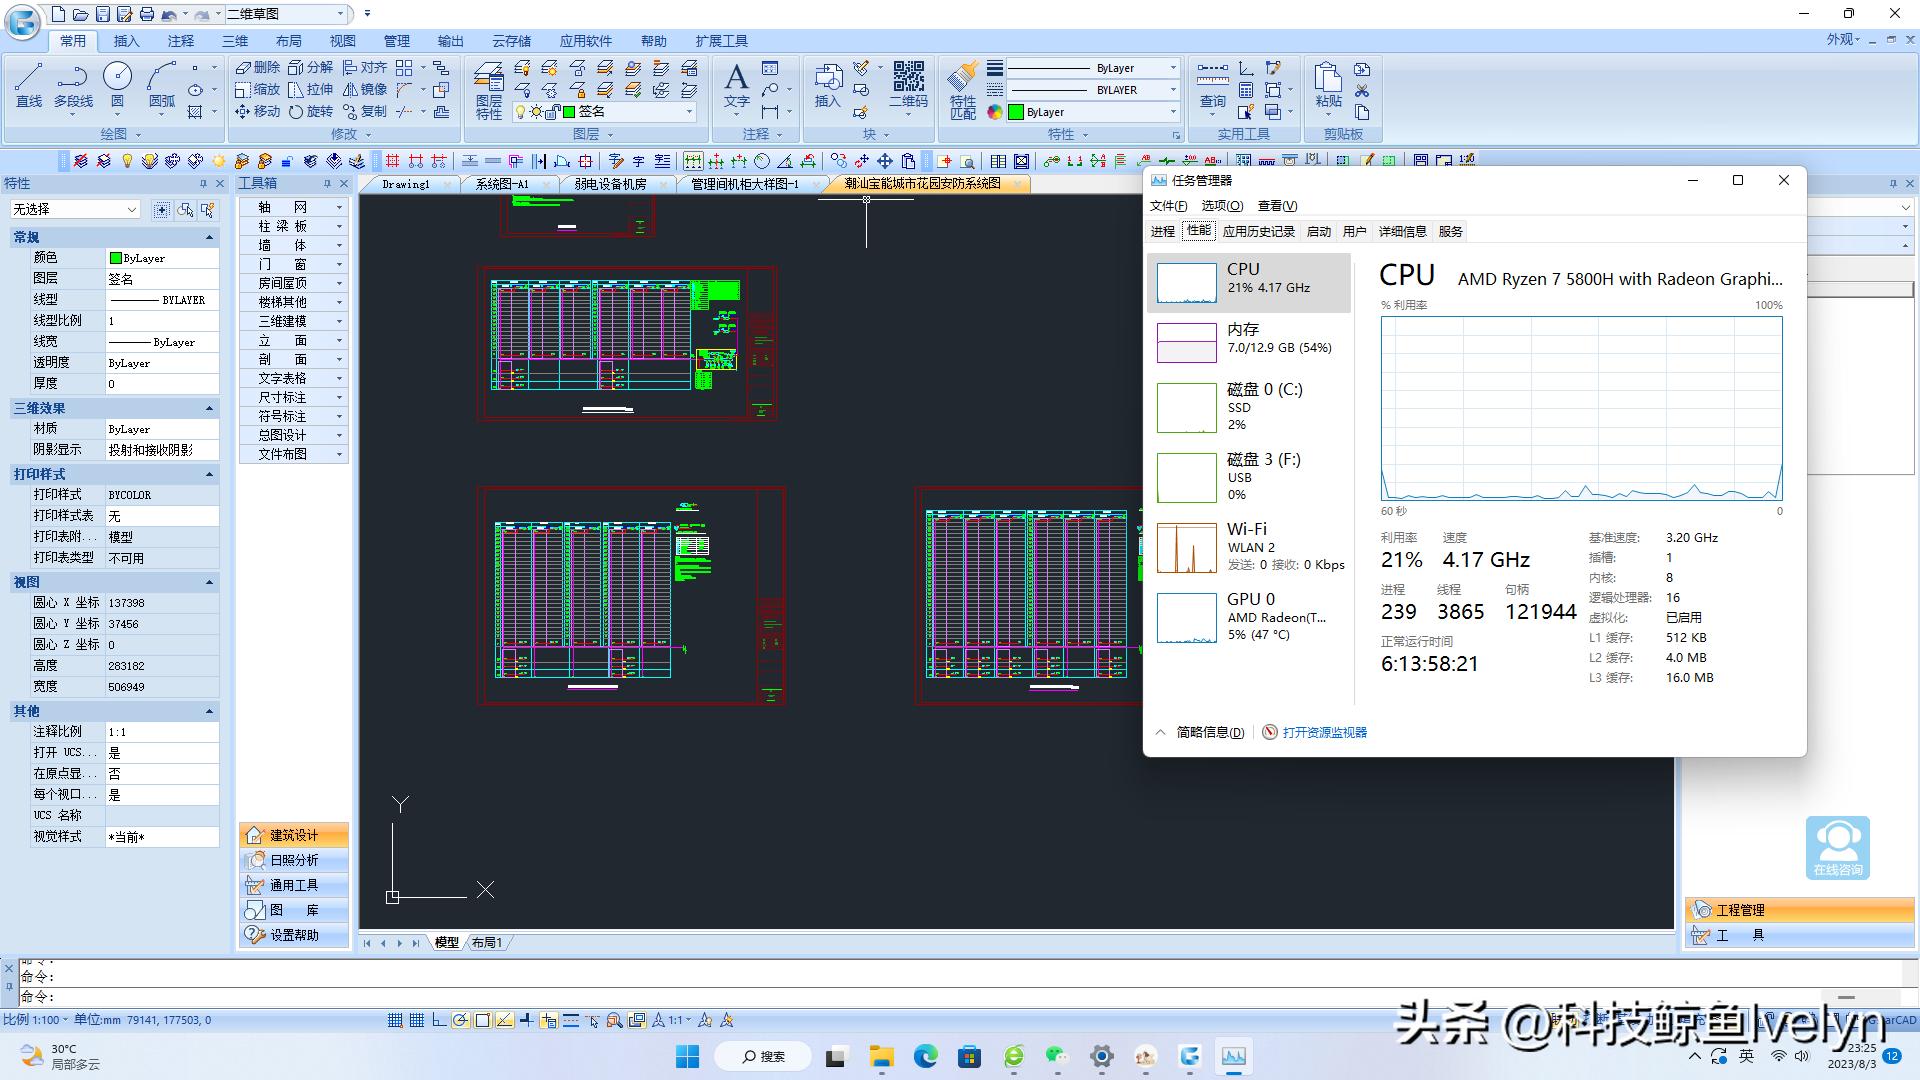1920x1080 pixels.
Task: Open 打开资源监视器 link in Task Manager
Action: point(1323,732)
